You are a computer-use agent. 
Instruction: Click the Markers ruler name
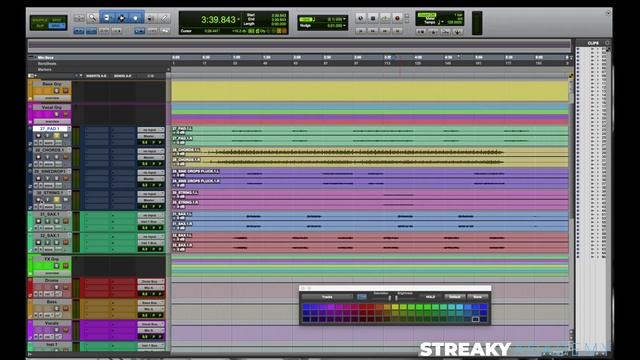pyautogui.click(x=45, y=69)
